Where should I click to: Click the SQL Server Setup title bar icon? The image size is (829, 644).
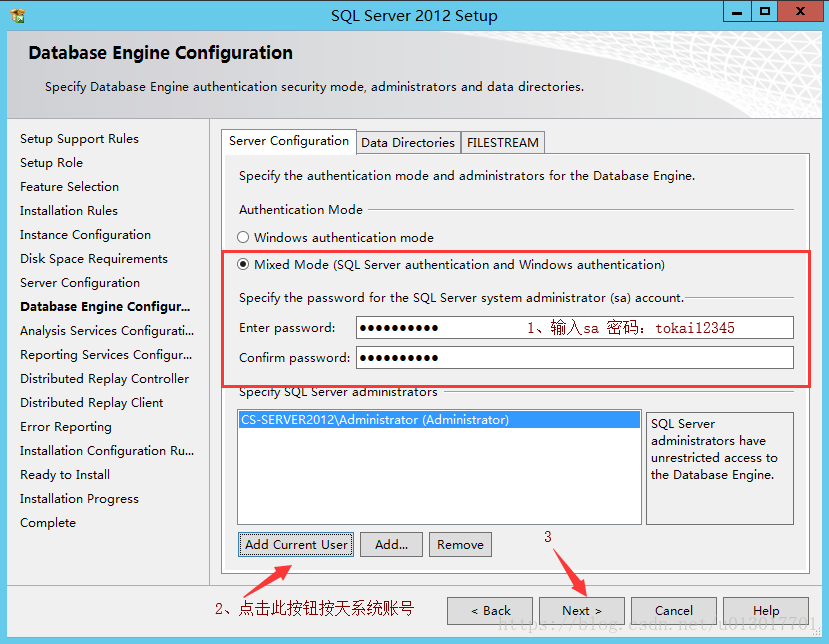click(18, 15)
